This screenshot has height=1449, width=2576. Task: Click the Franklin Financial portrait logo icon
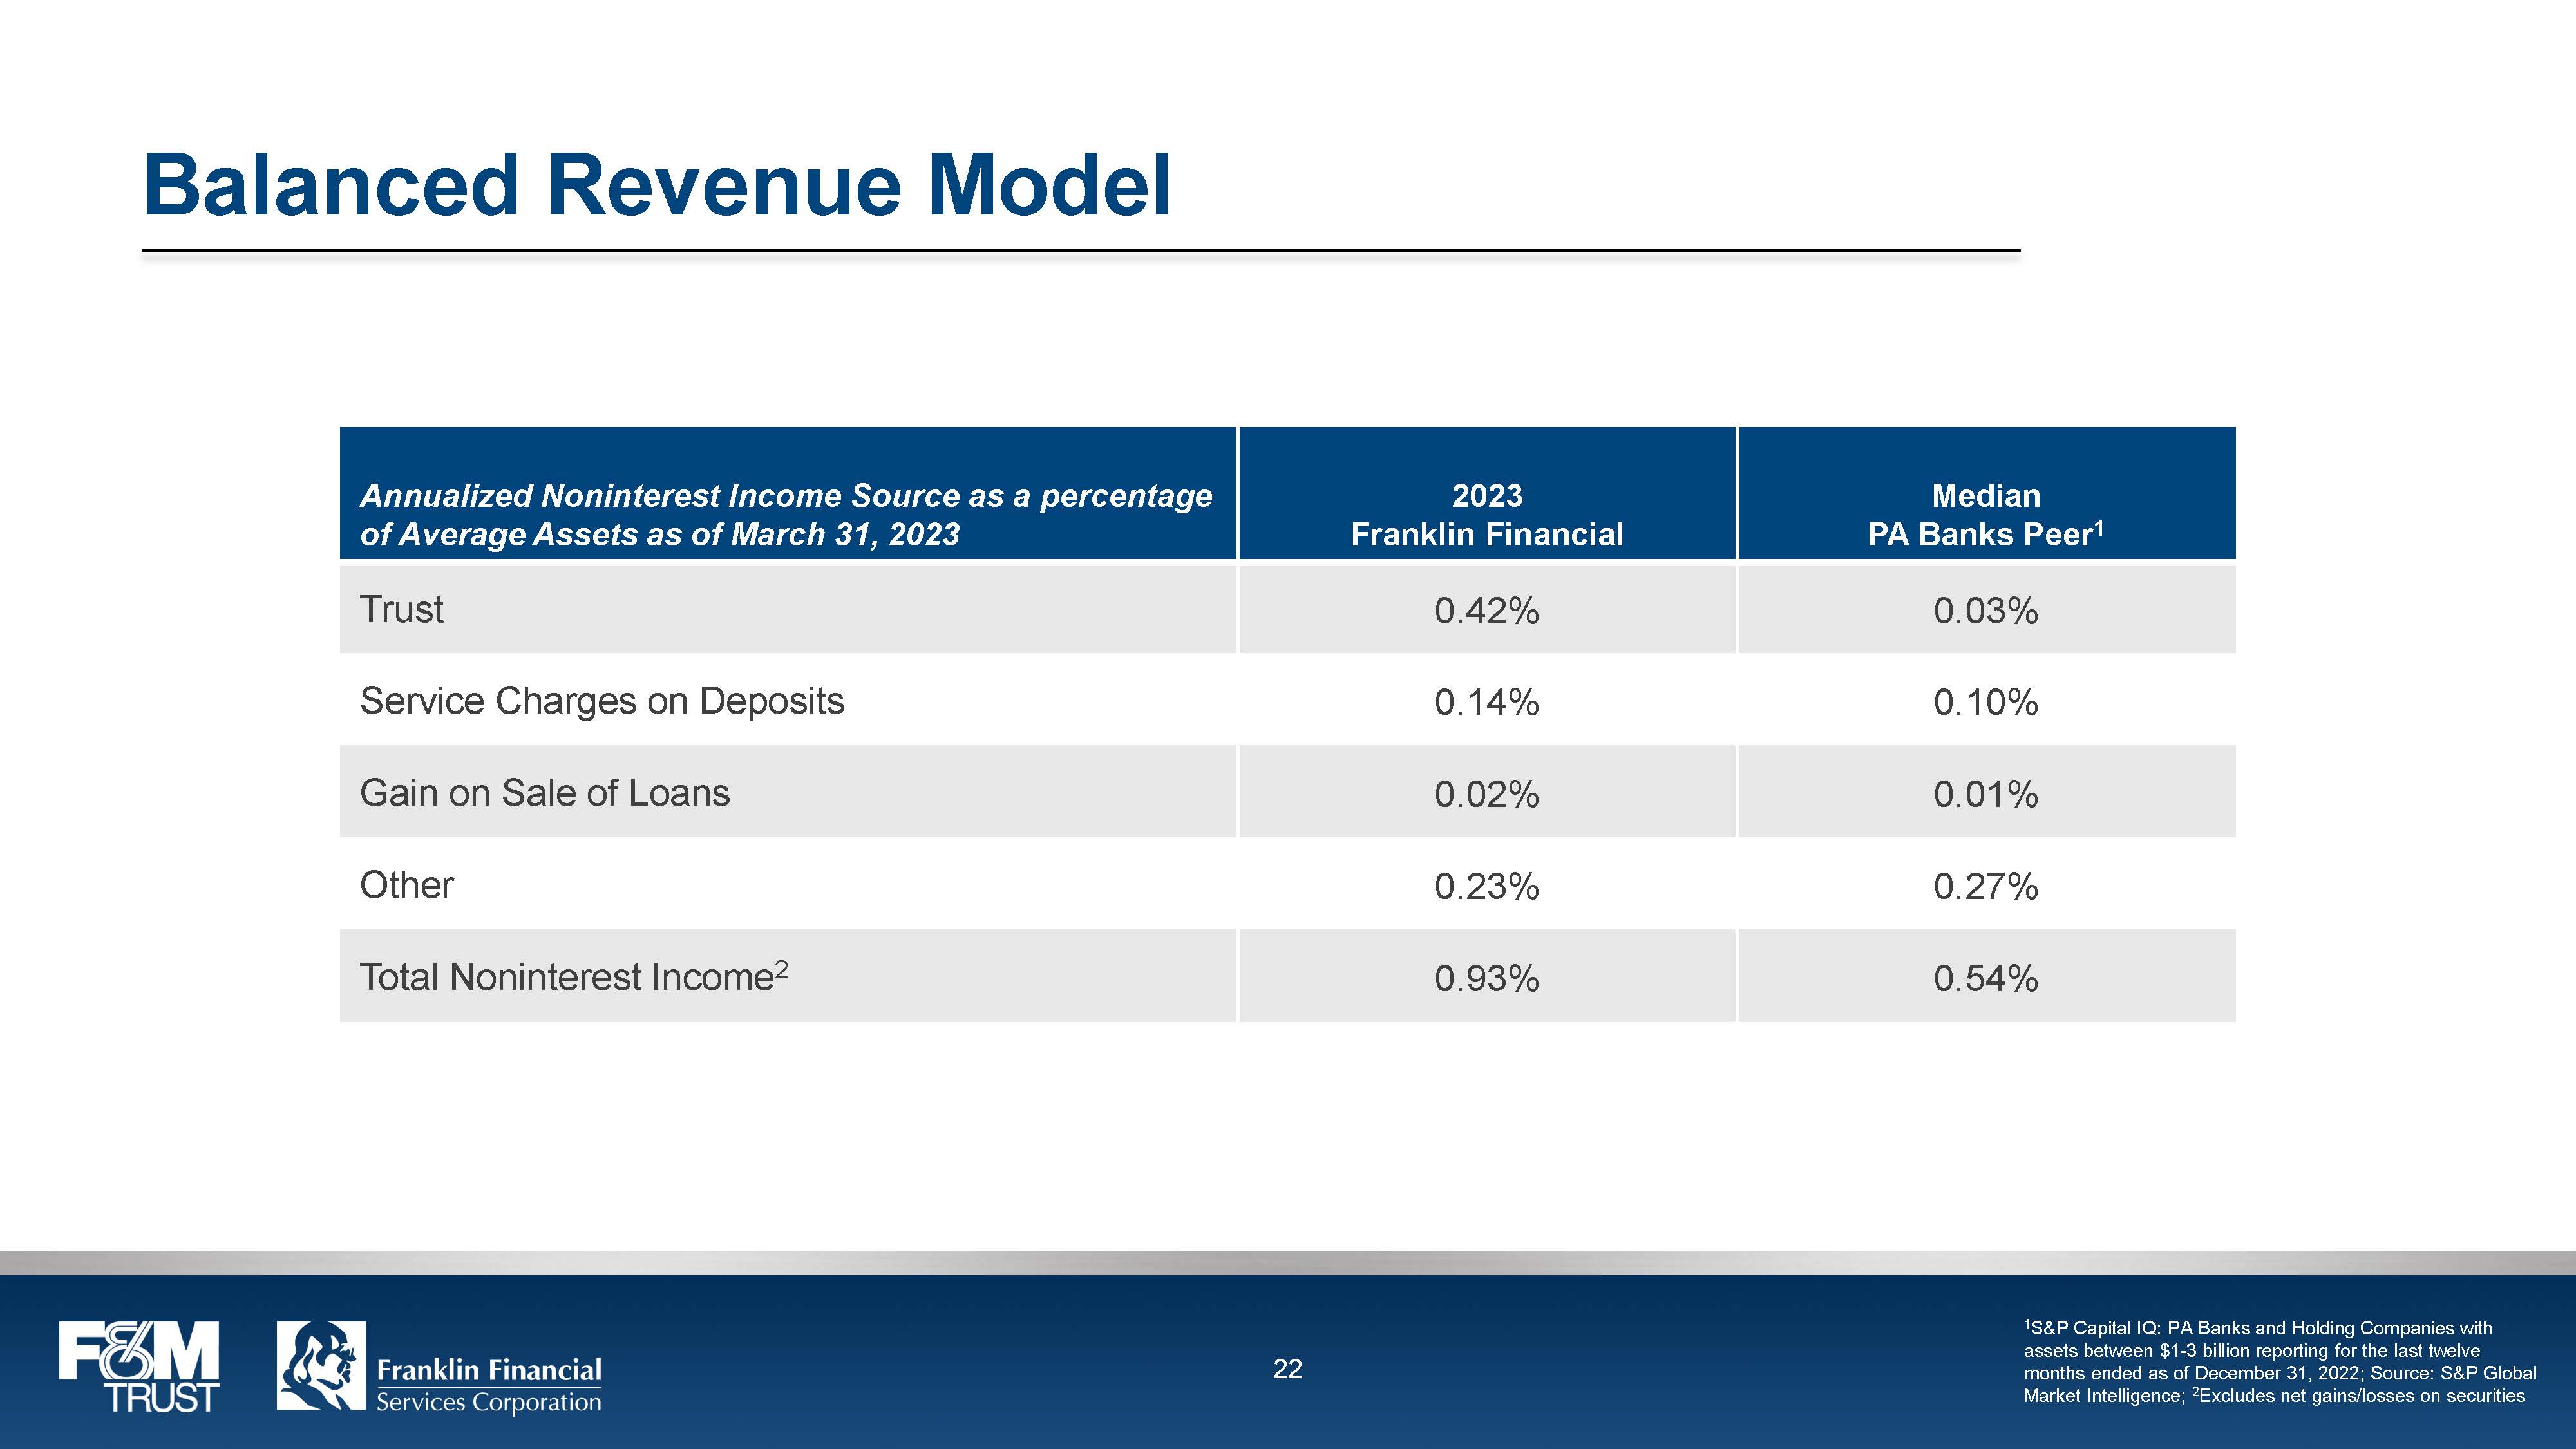pyautogui.click(x=321, y=1366)
